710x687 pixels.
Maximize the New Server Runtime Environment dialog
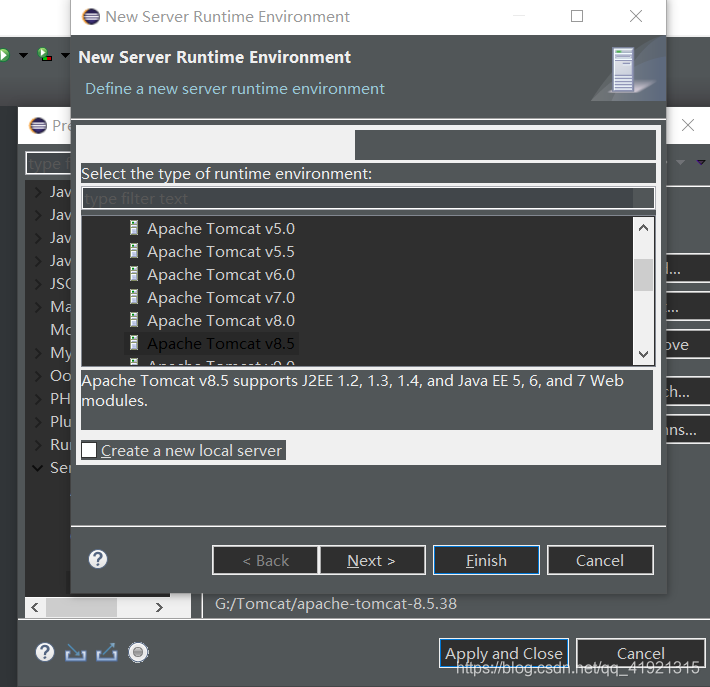click(577, 16)
